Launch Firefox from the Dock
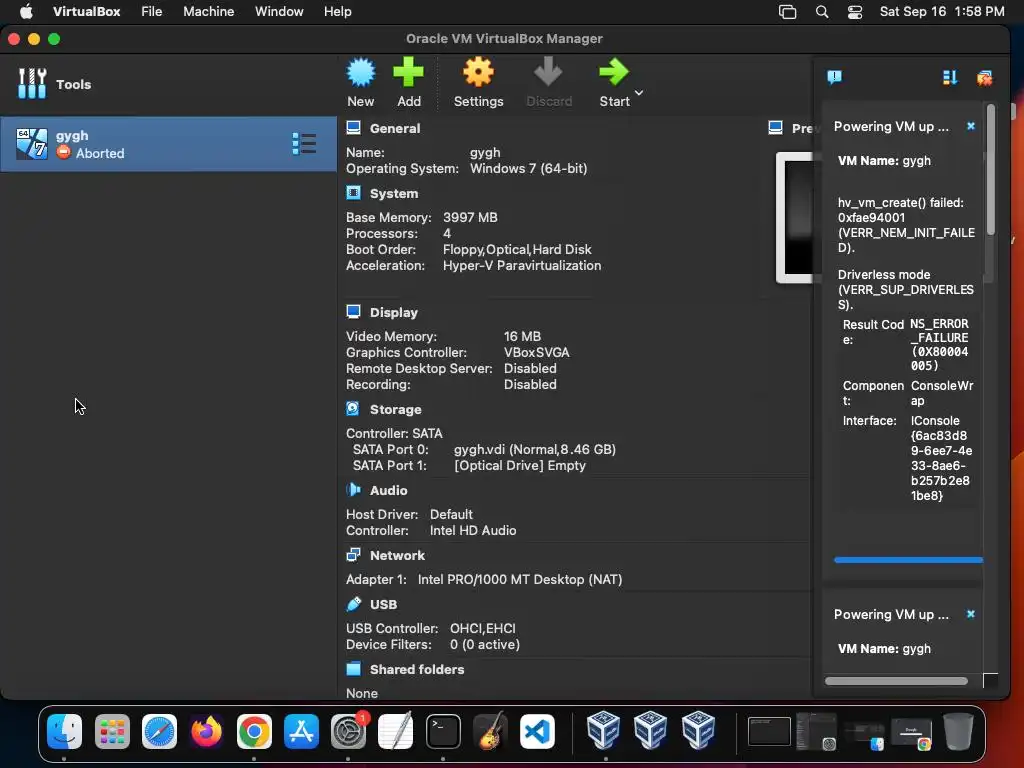Image resolution: width=1024 pixels, height=768 pixels. [206, 731]
